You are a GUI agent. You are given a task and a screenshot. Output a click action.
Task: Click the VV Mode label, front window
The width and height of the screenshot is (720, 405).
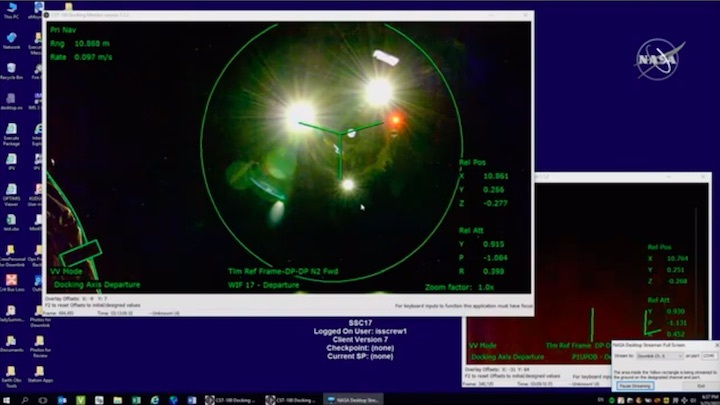point(66,271)
